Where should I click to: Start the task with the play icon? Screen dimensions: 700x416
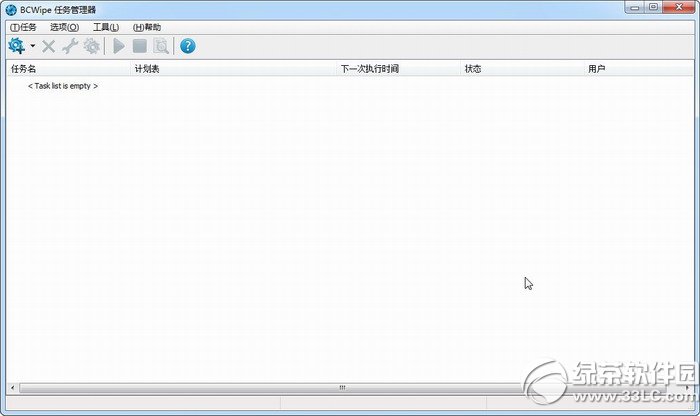119,46
